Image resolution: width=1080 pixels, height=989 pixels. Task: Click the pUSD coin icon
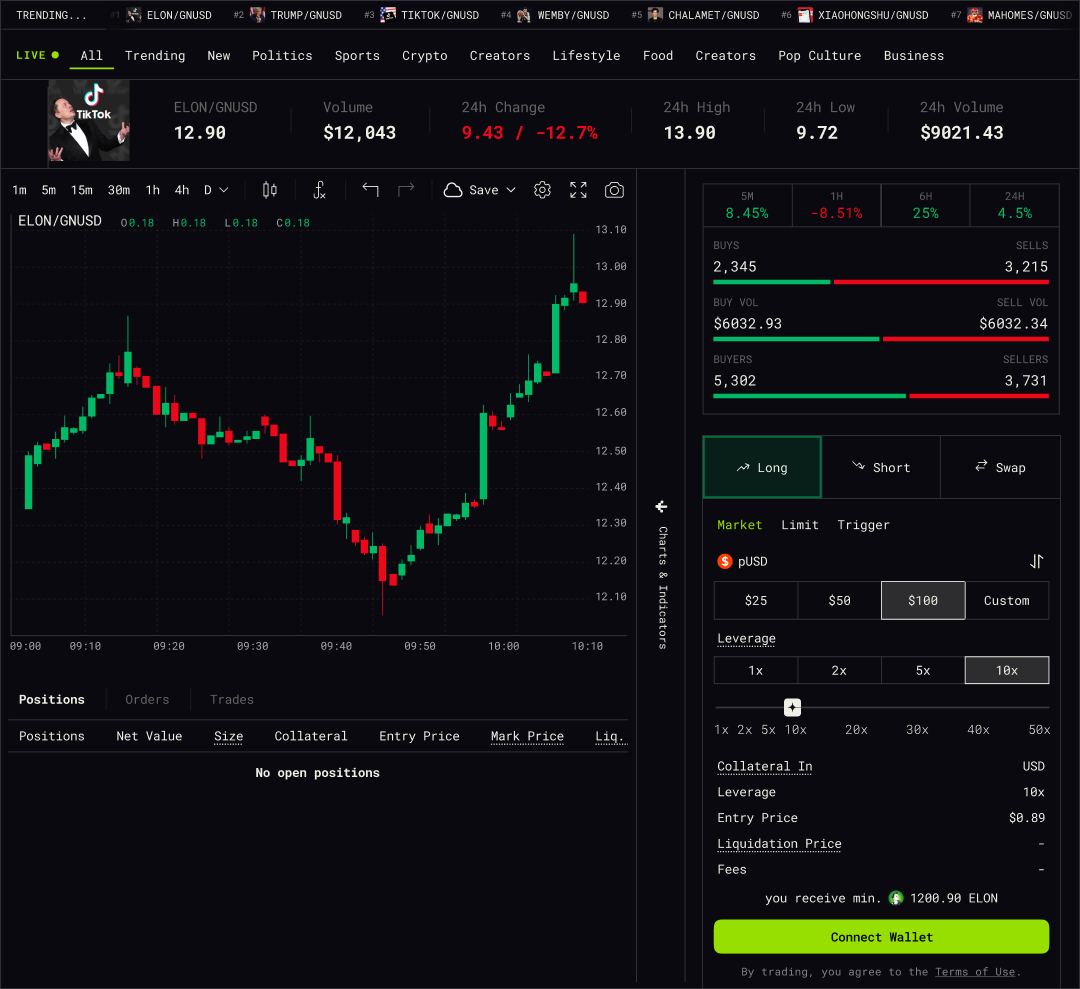pyautogui.click(x=725, y=561)
